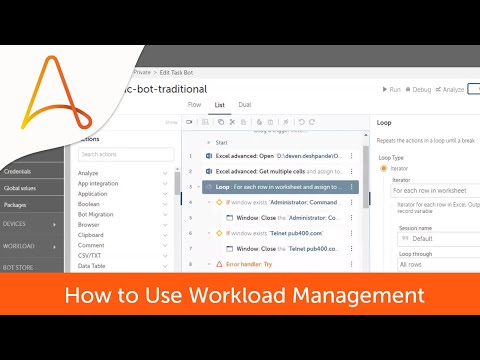Open the Iterator 'For each row in worksheet' dropdown

(436, 191)
